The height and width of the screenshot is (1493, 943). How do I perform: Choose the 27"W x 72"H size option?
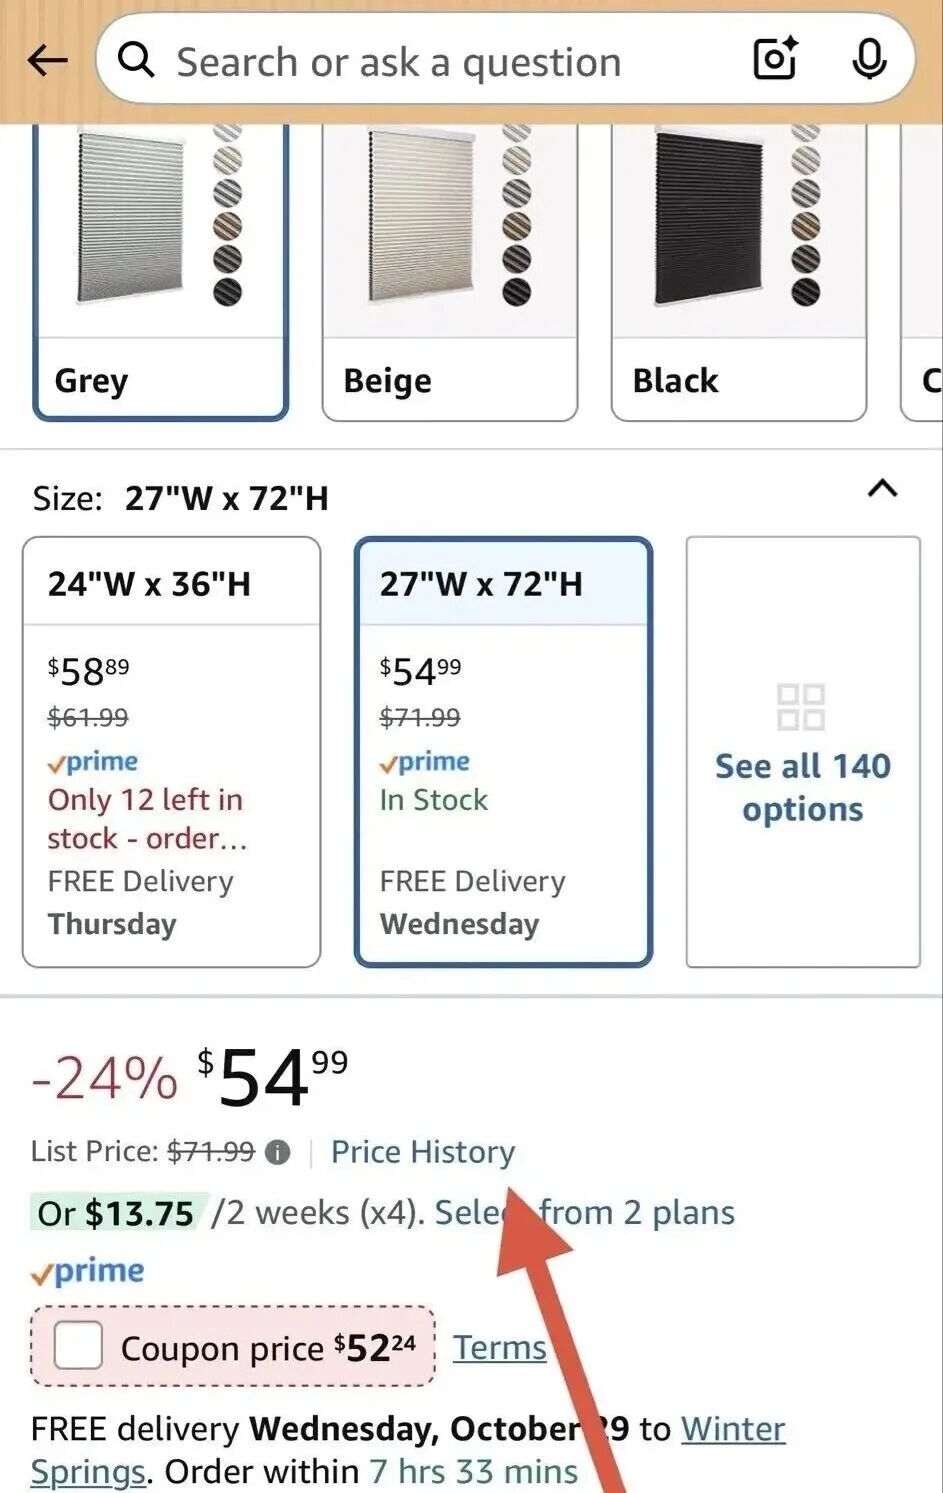click(x=503, y=752)
